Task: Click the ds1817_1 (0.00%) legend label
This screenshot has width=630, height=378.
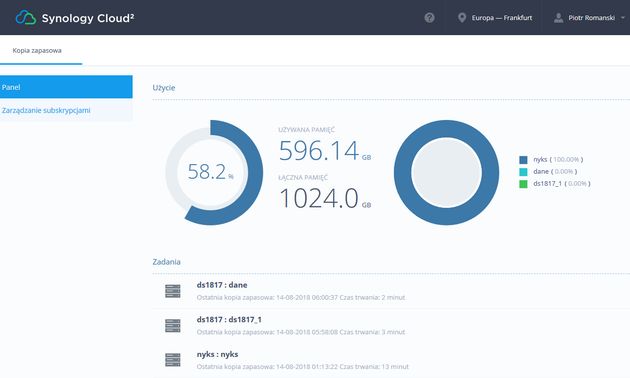Action: click(562, 184)
